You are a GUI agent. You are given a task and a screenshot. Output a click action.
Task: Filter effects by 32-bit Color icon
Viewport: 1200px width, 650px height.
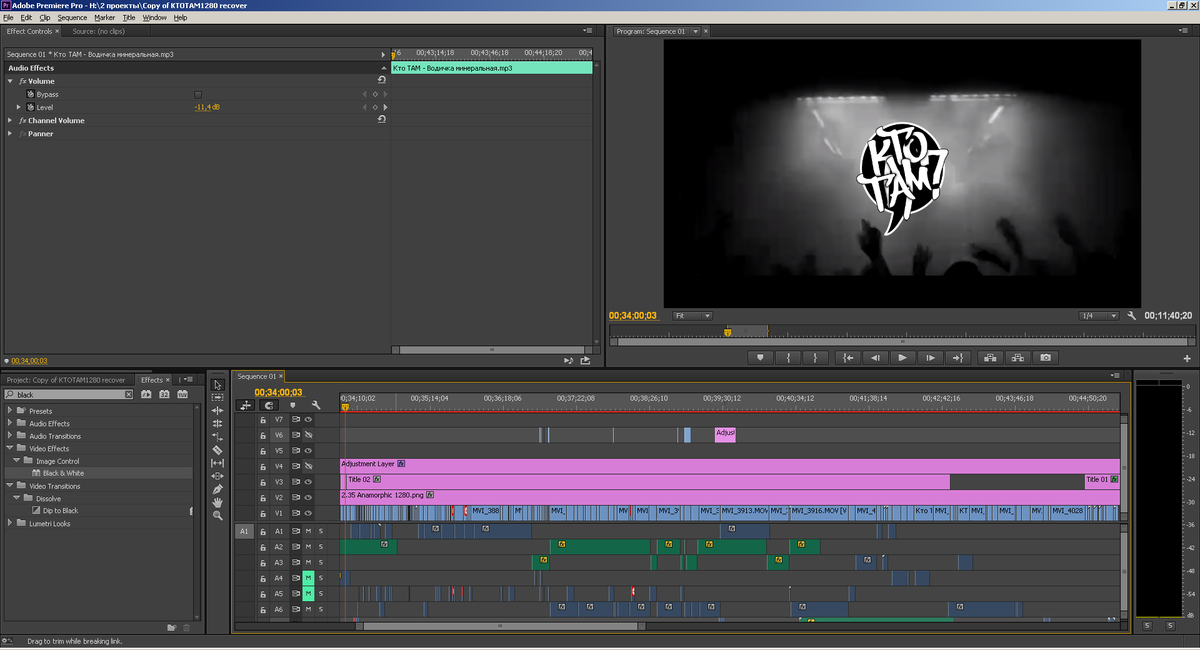point(165,395)
